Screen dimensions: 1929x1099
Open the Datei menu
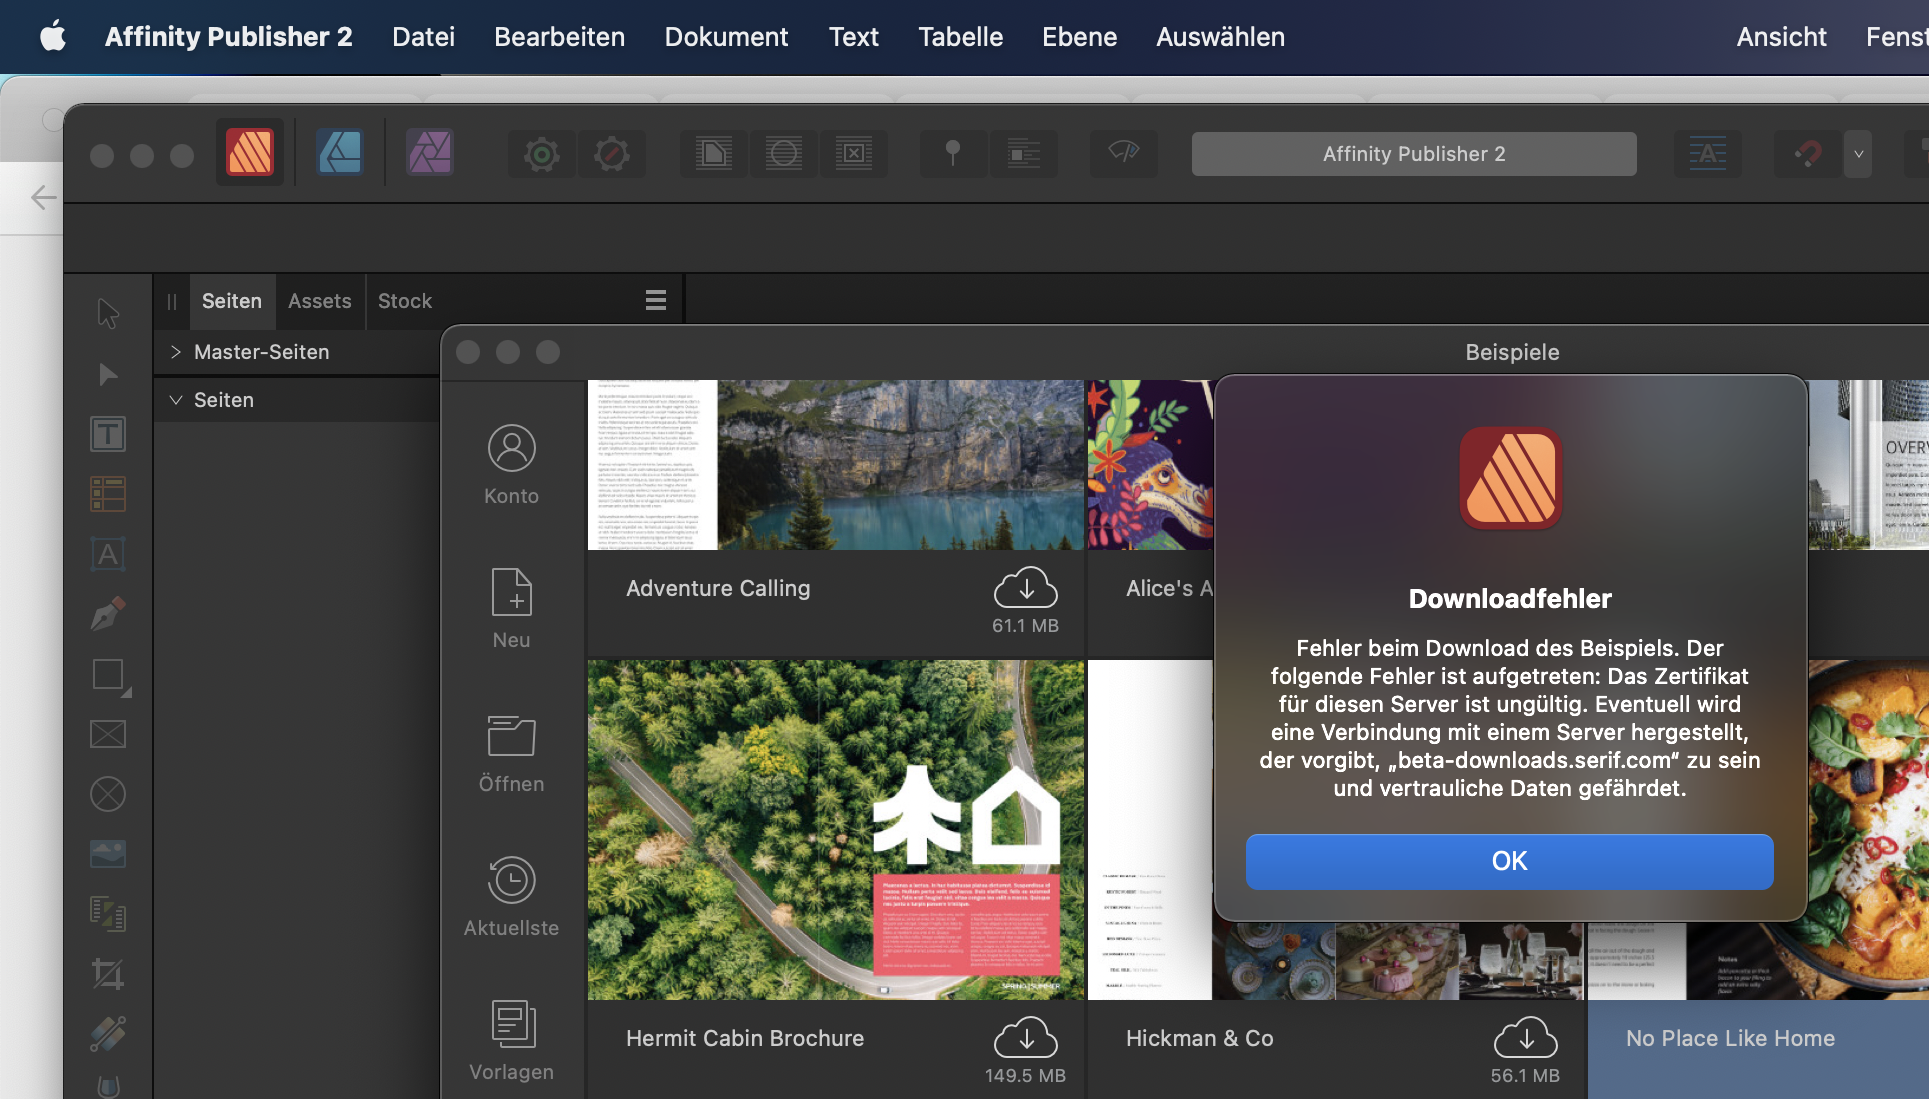click(x=423, y=37)
